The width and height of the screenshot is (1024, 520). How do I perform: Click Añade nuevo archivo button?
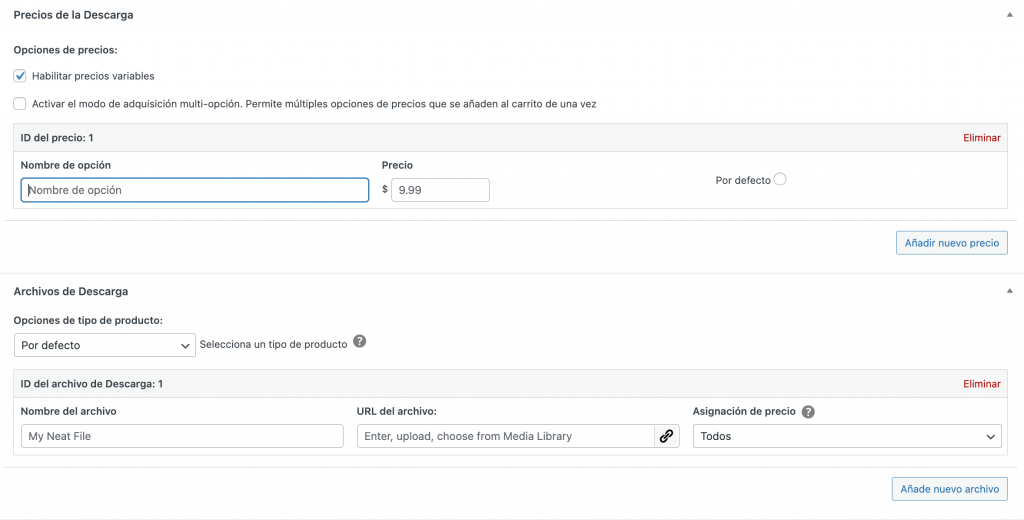click(950, 489)
